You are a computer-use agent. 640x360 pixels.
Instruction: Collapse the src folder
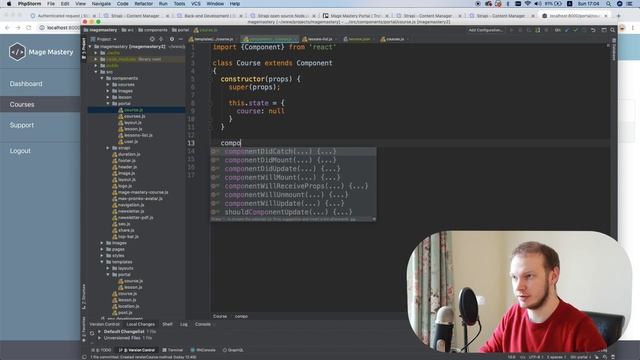tap(96, 72)
